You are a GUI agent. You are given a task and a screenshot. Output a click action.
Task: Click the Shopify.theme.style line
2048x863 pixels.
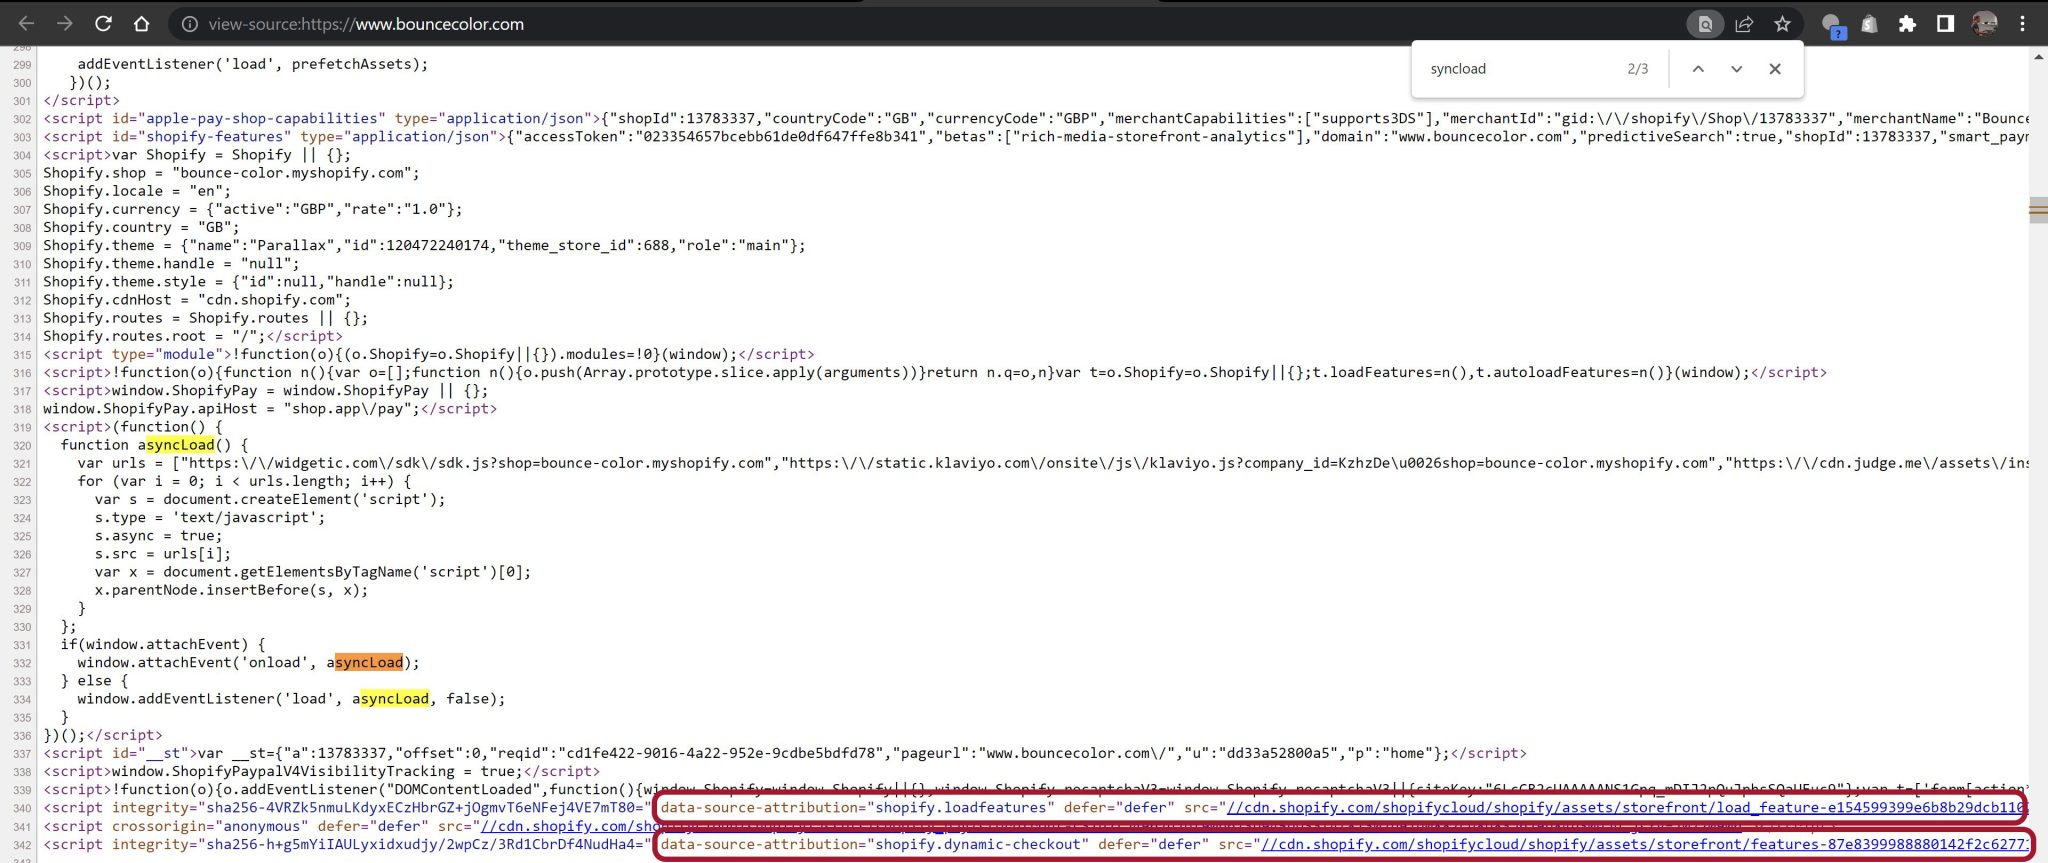(248, 282)
